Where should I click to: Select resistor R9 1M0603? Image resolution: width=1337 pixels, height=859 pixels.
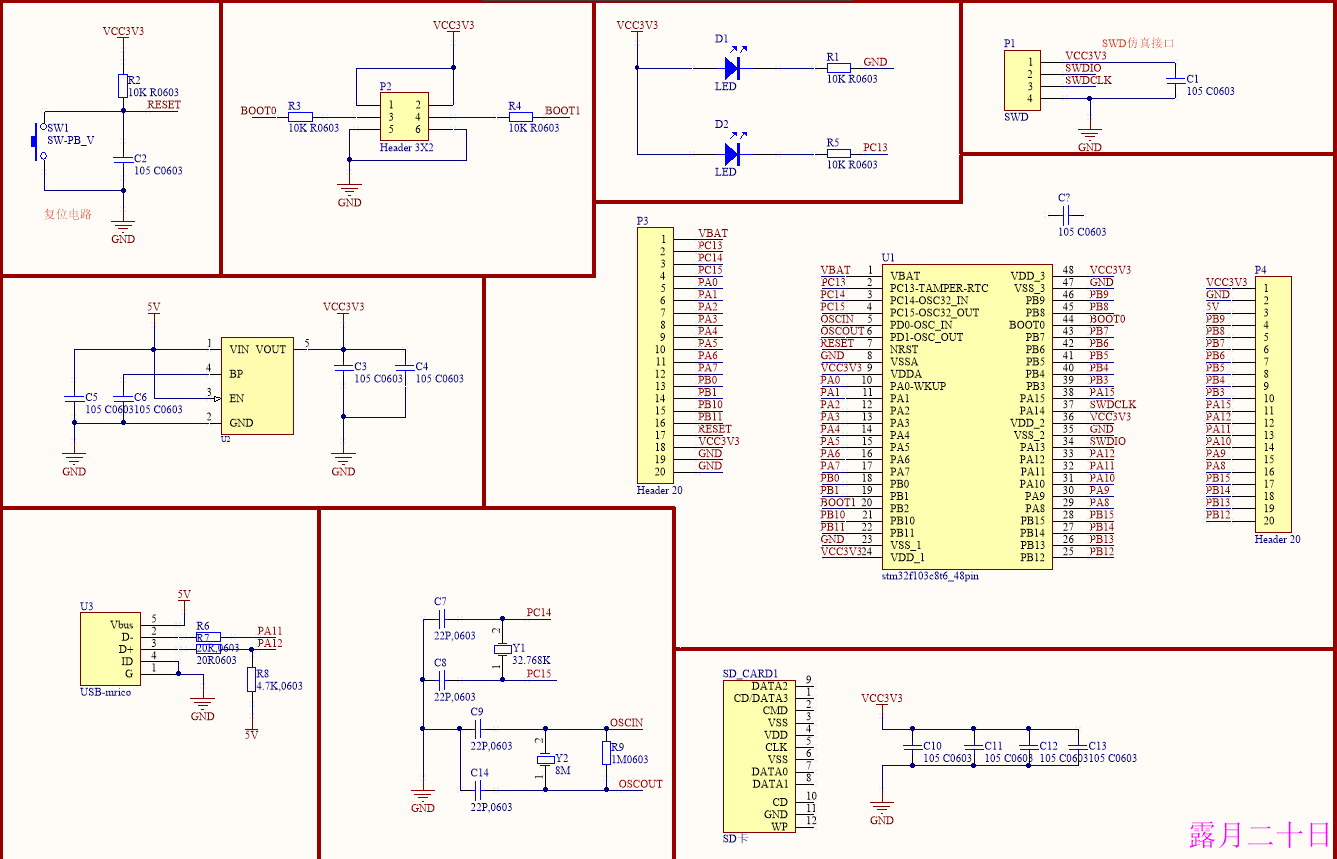click(x=606, y=753)
